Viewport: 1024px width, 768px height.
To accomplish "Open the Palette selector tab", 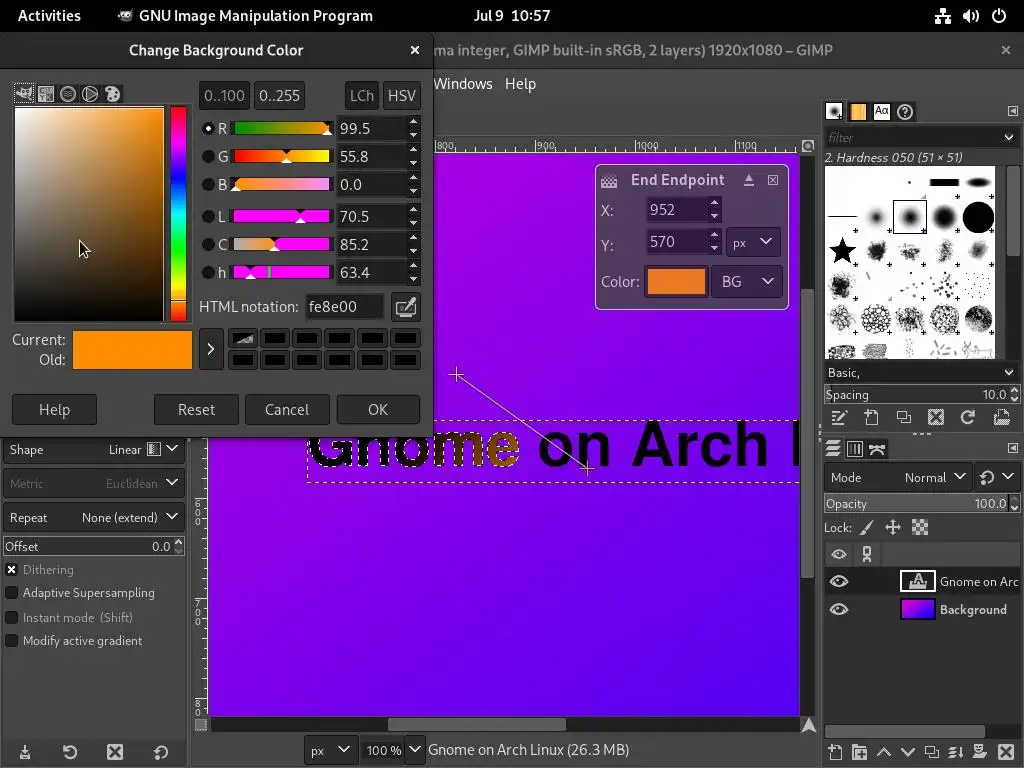I will click(112, 93).
